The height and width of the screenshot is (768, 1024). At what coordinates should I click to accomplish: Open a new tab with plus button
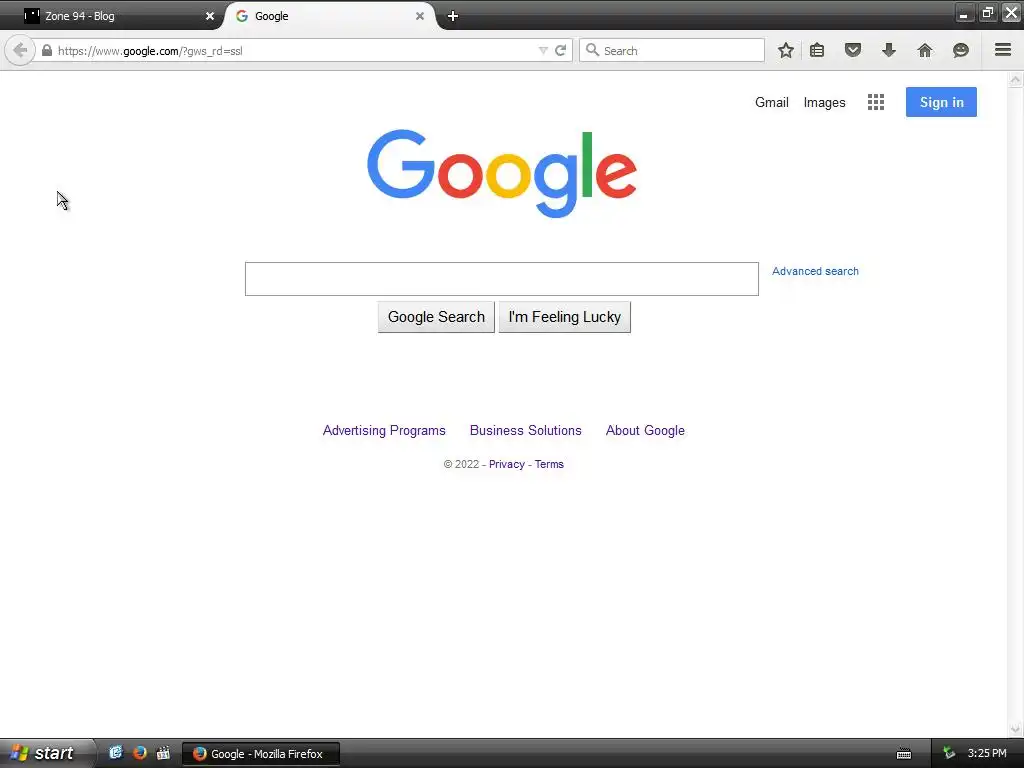pyautogui.click(x=453, y=16)
